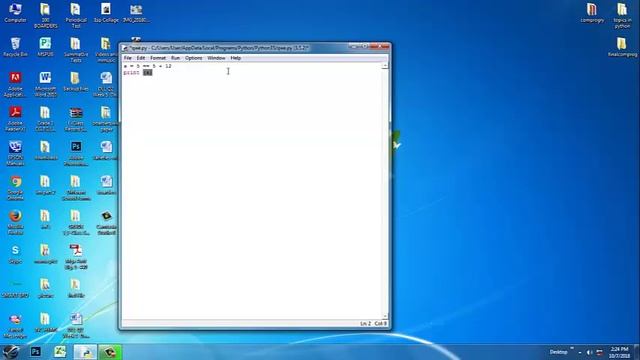Open Photoshop from the taskbar

(36, 352)
